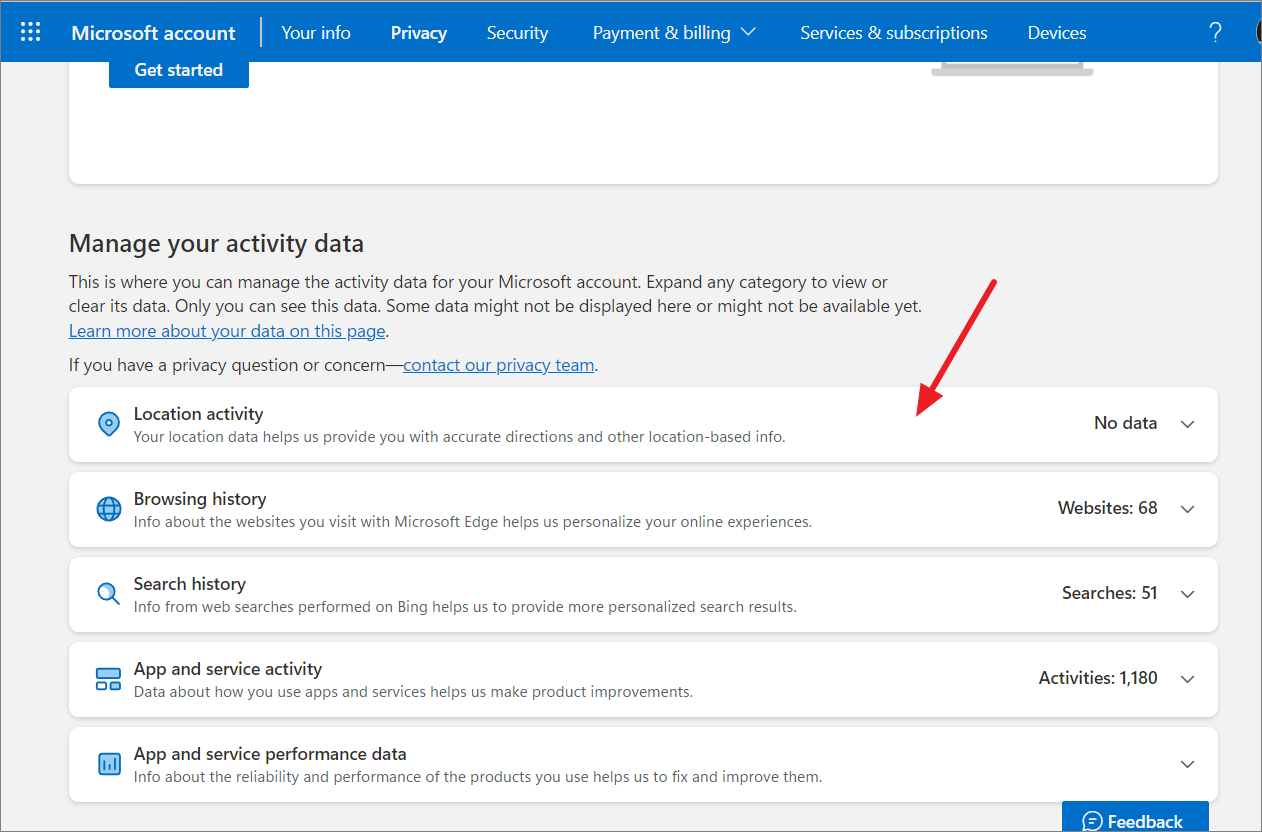Expand the Location activity chevron
Image resolution: width=1262 pixels, height=832 pixels.
click(x=1187, y=424)
